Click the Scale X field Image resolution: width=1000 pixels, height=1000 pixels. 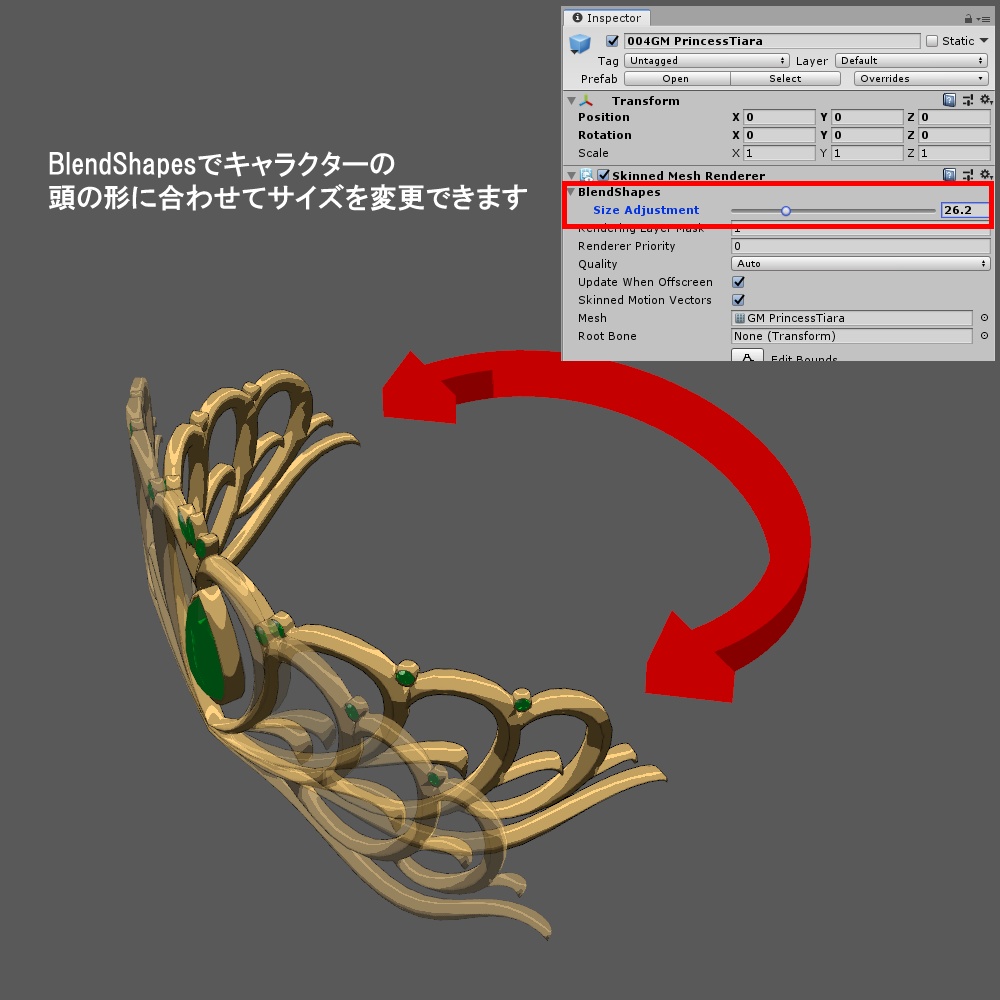coord(779,153)
